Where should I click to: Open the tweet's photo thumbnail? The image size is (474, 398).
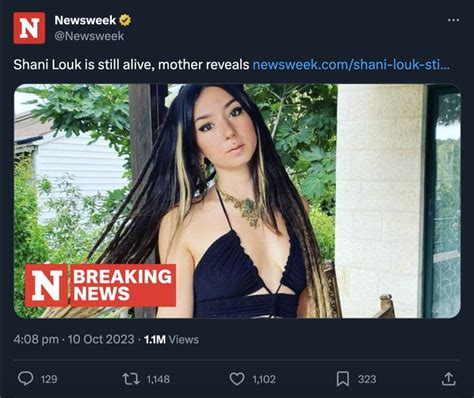pos(237,201)
